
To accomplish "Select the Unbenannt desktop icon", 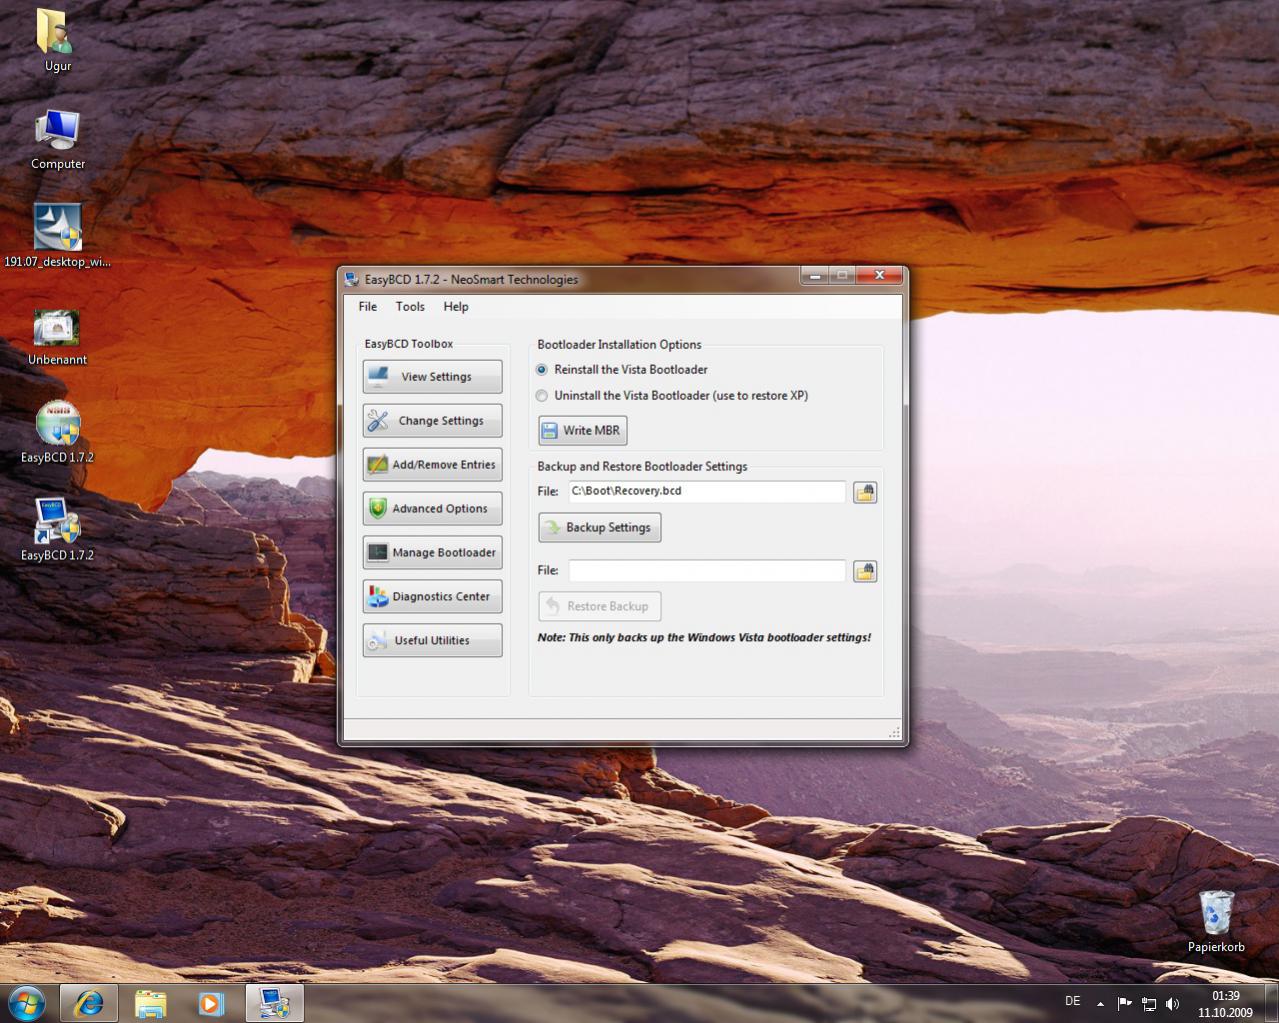I will point(58,337).
